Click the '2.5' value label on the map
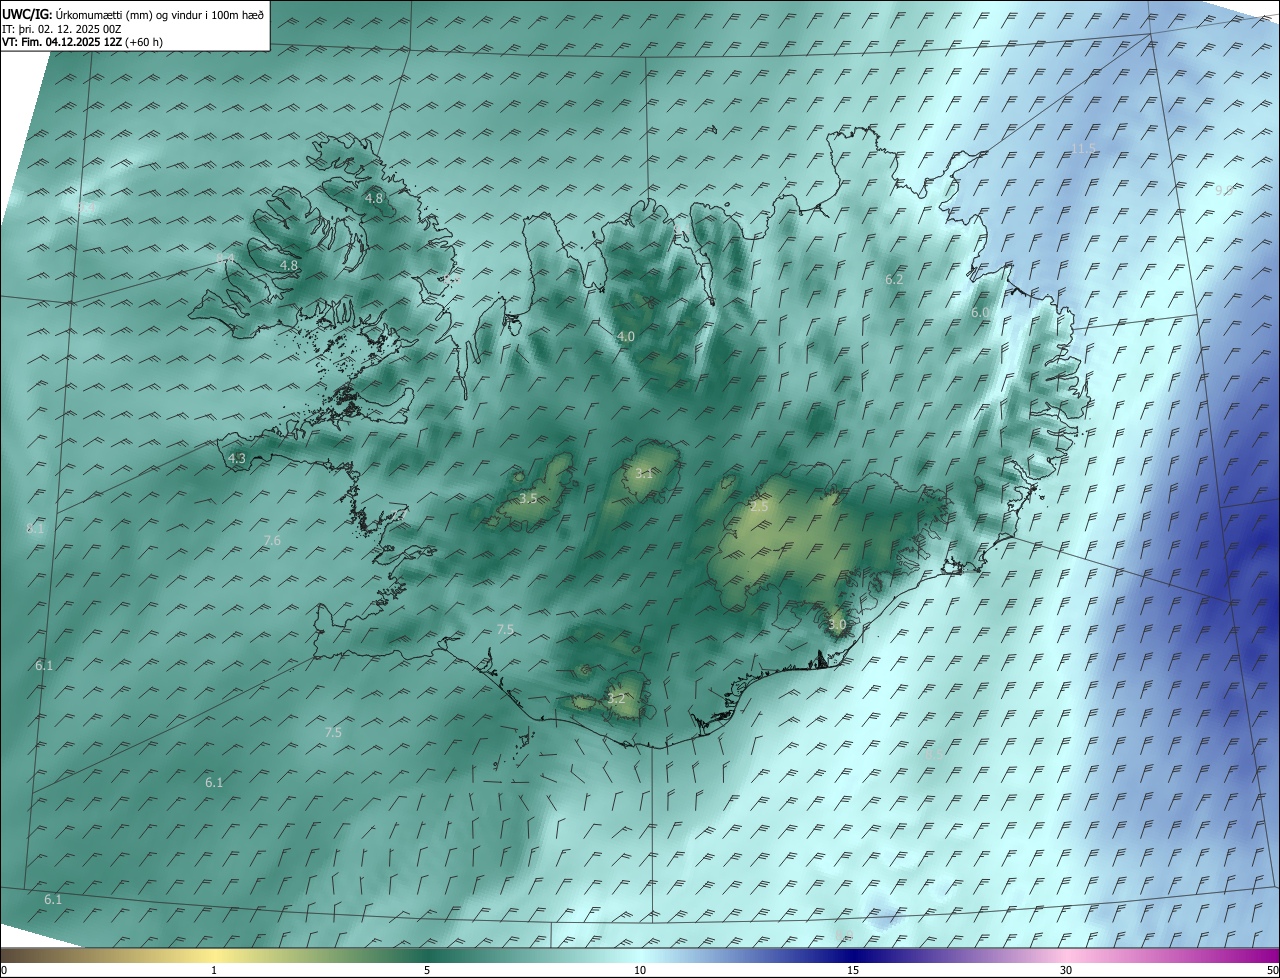Viewport: 1280px width, 978px height. 760,508
